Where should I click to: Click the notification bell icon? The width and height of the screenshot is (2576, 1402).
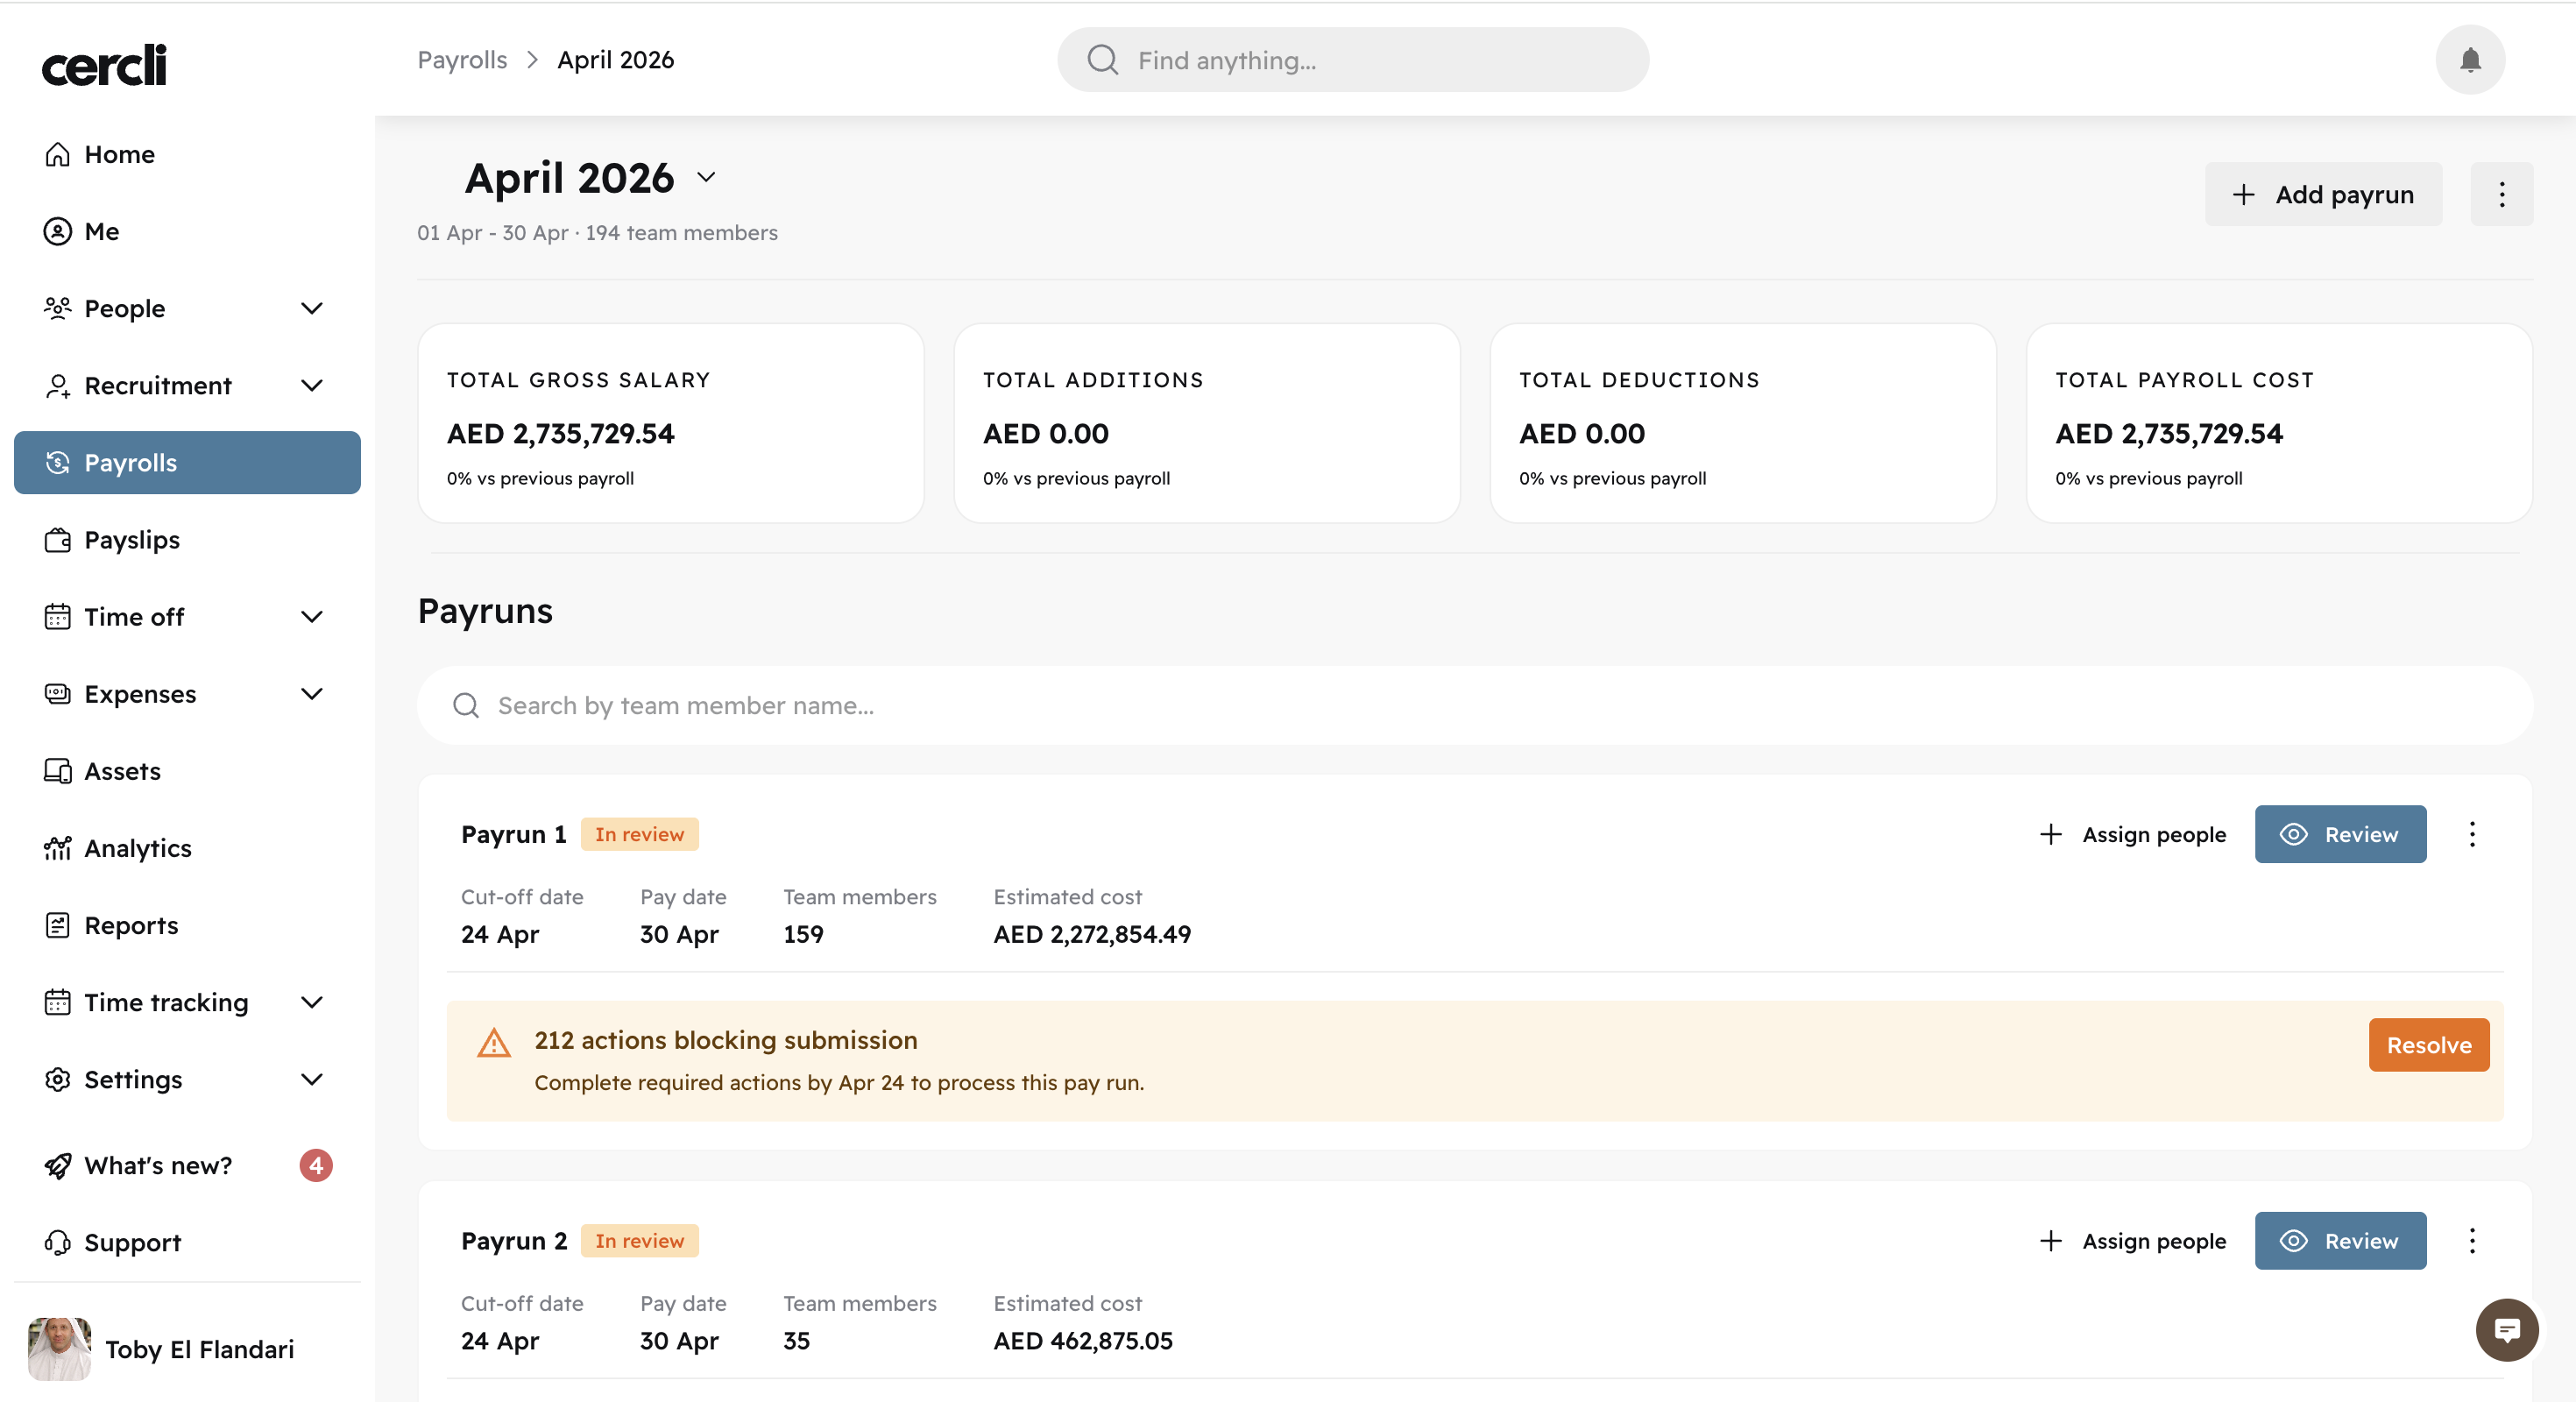click(x=2469, y=60)
